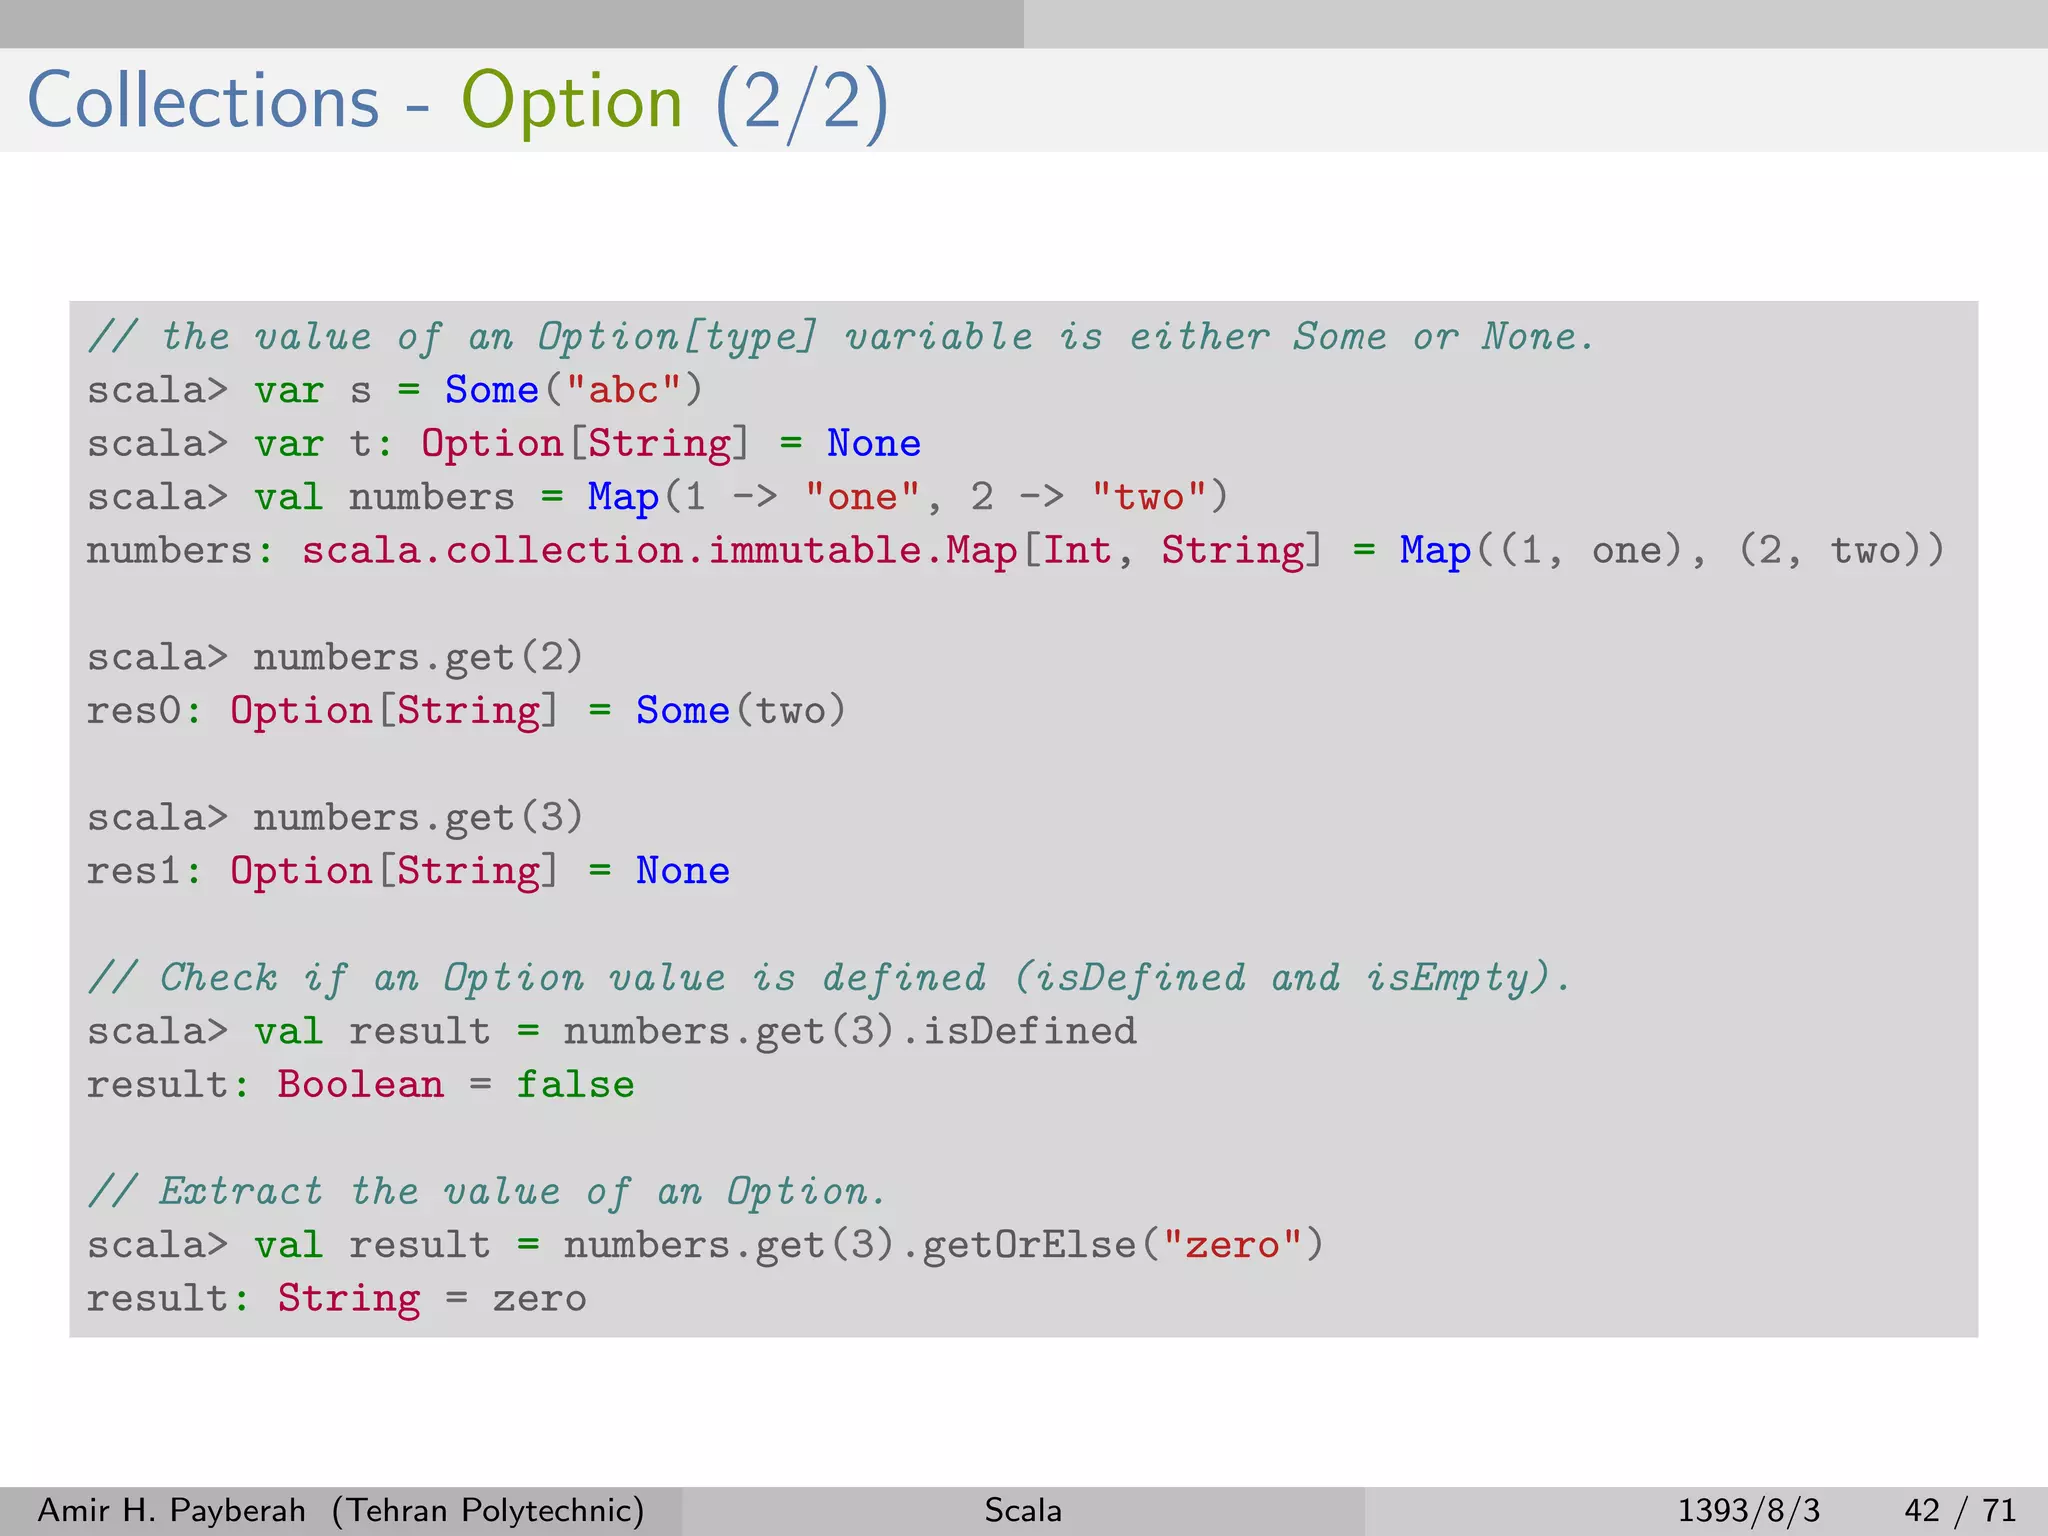Click the progress bar at top of slide
Screen dimensions: 2048x1536
pos(1024,24)
